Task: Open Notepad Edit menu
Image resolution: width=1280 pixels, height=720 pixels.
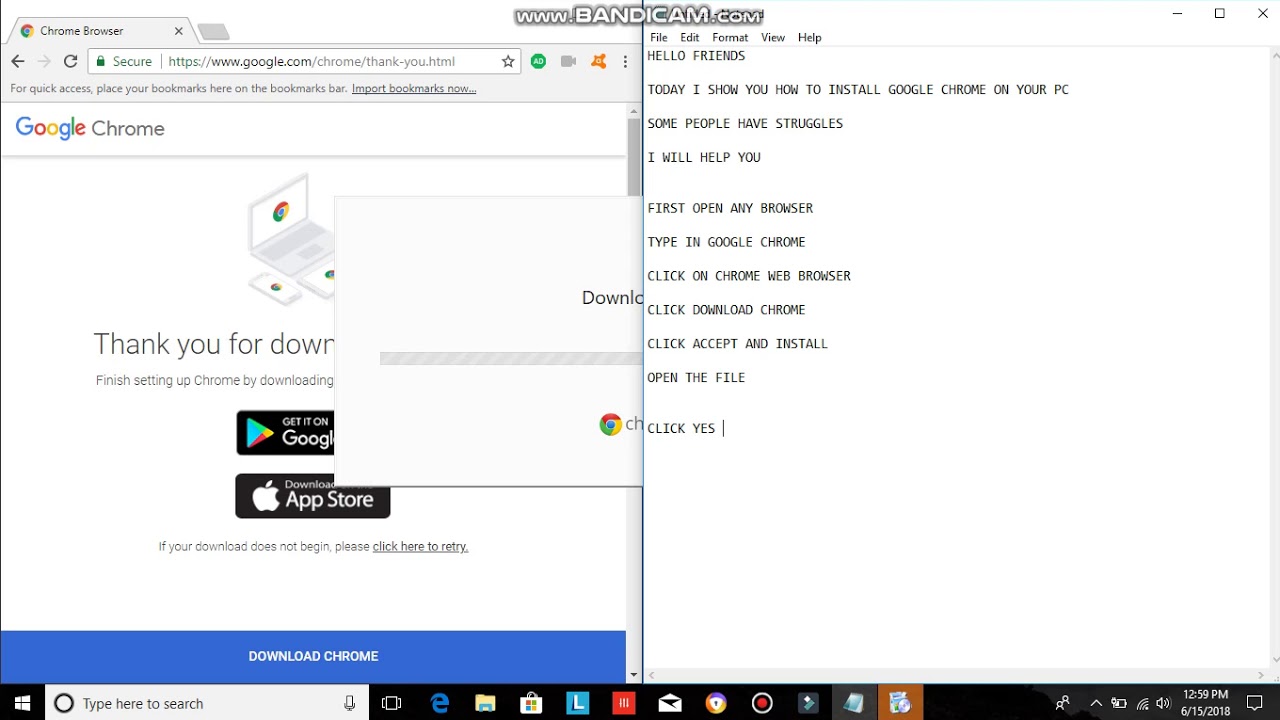Action: tap(690, 37)
